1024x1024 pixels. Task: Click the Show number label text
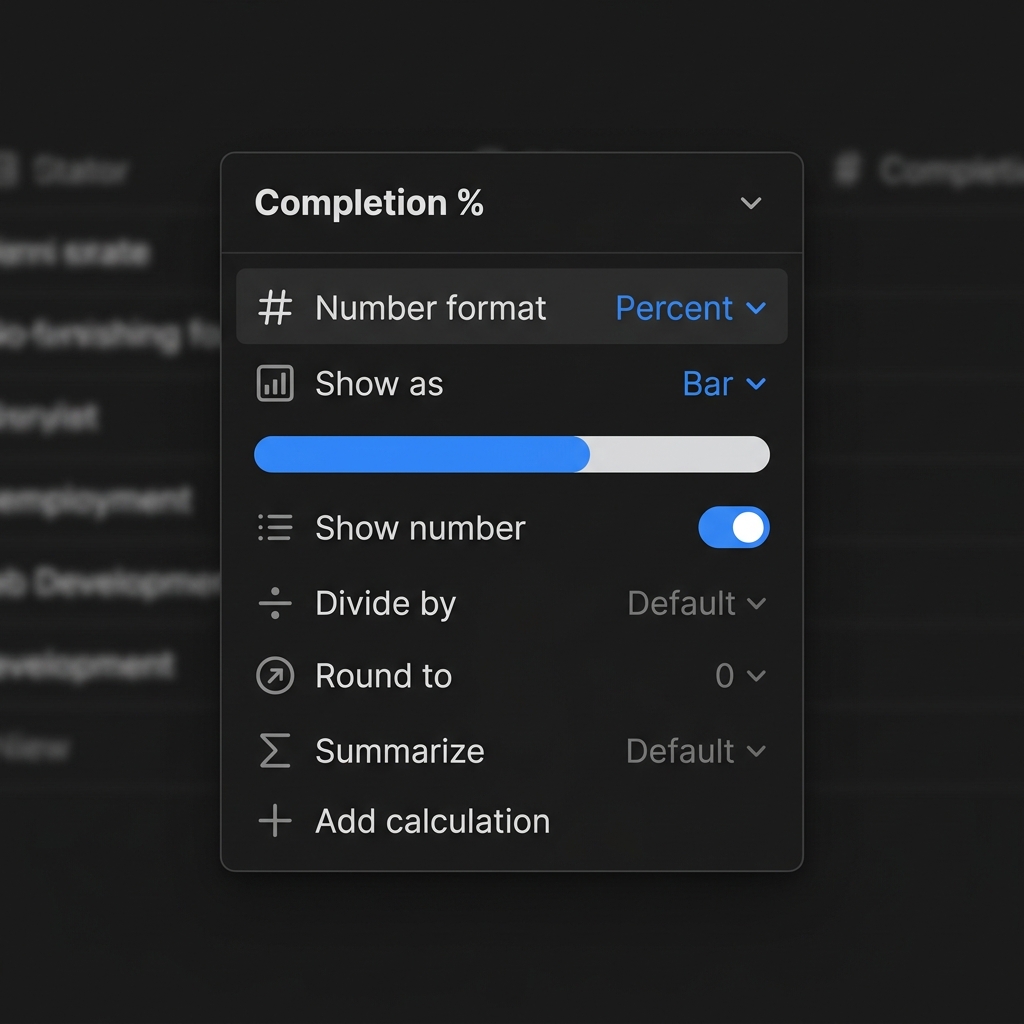[x=420, y=528]
